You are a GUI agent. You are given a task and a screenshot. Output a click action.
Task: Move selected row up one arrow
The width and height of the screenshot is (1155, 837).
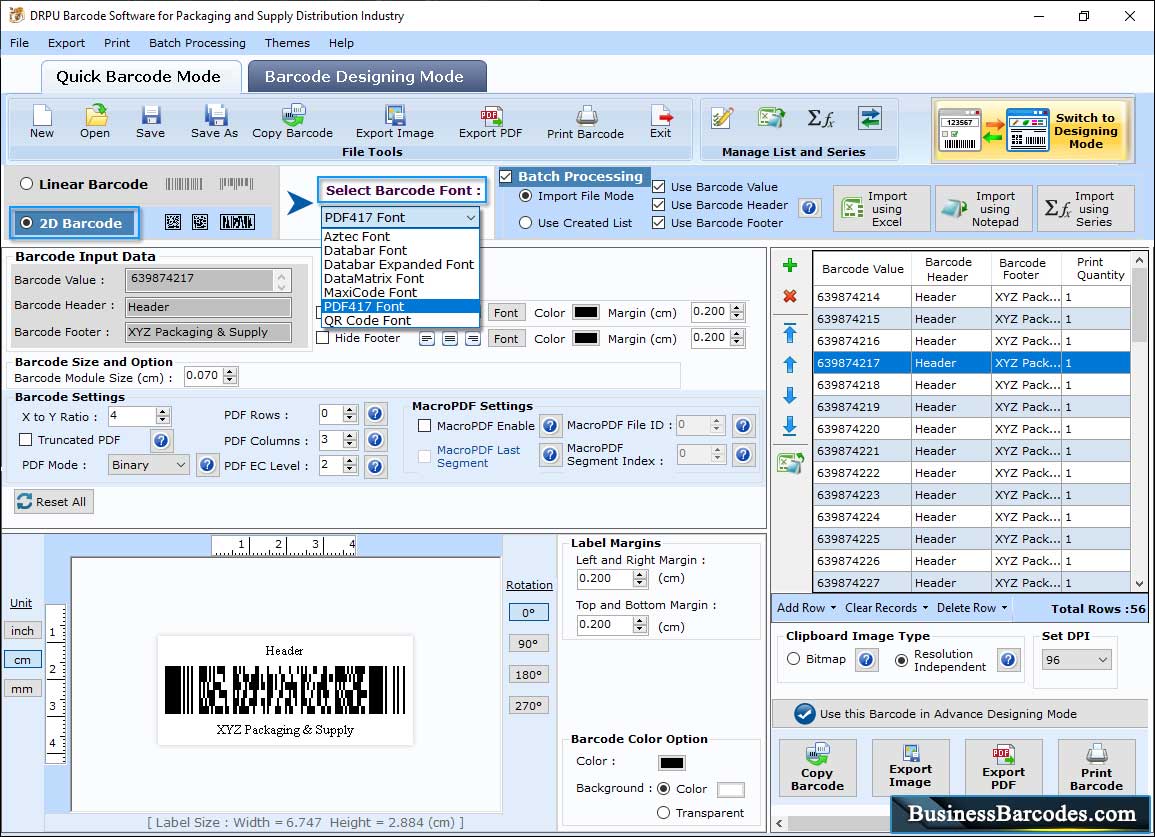point(790,365)
